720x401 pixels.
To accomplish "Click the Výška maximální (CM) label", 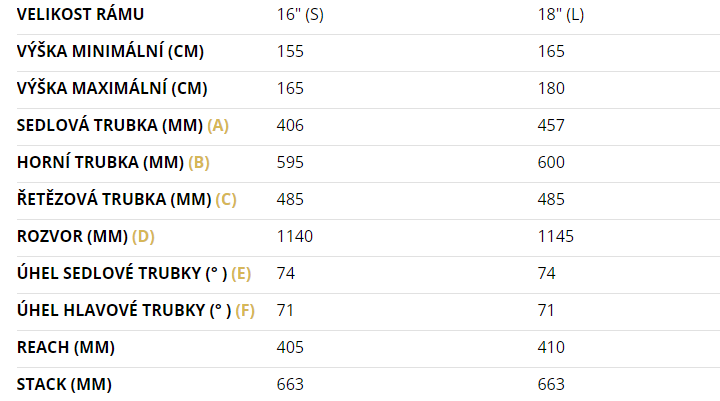I will (x=112, y=88).
